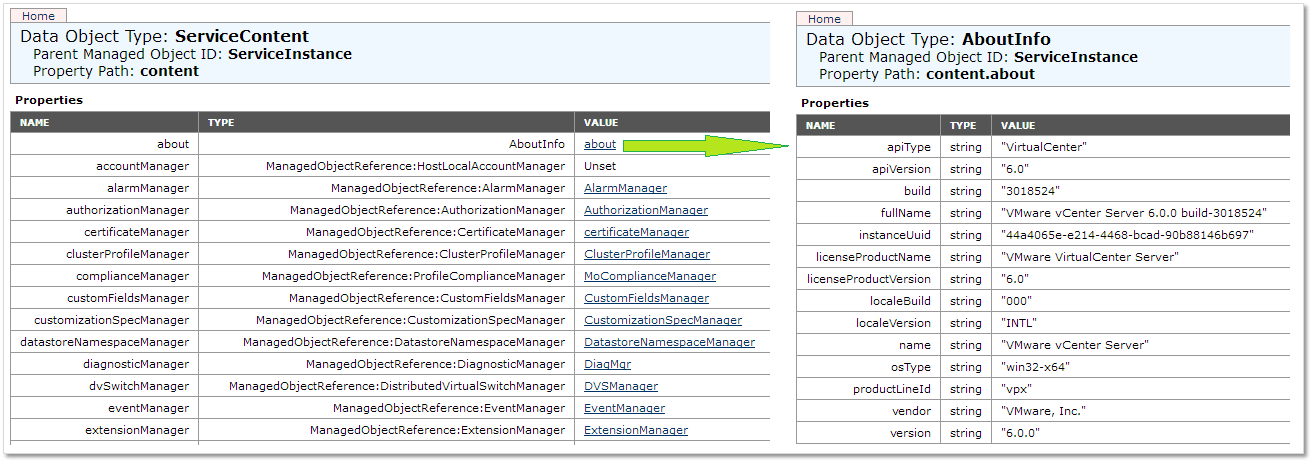
Task: Select the osType "win32-x64" value
Action: tap(1035, 367)
